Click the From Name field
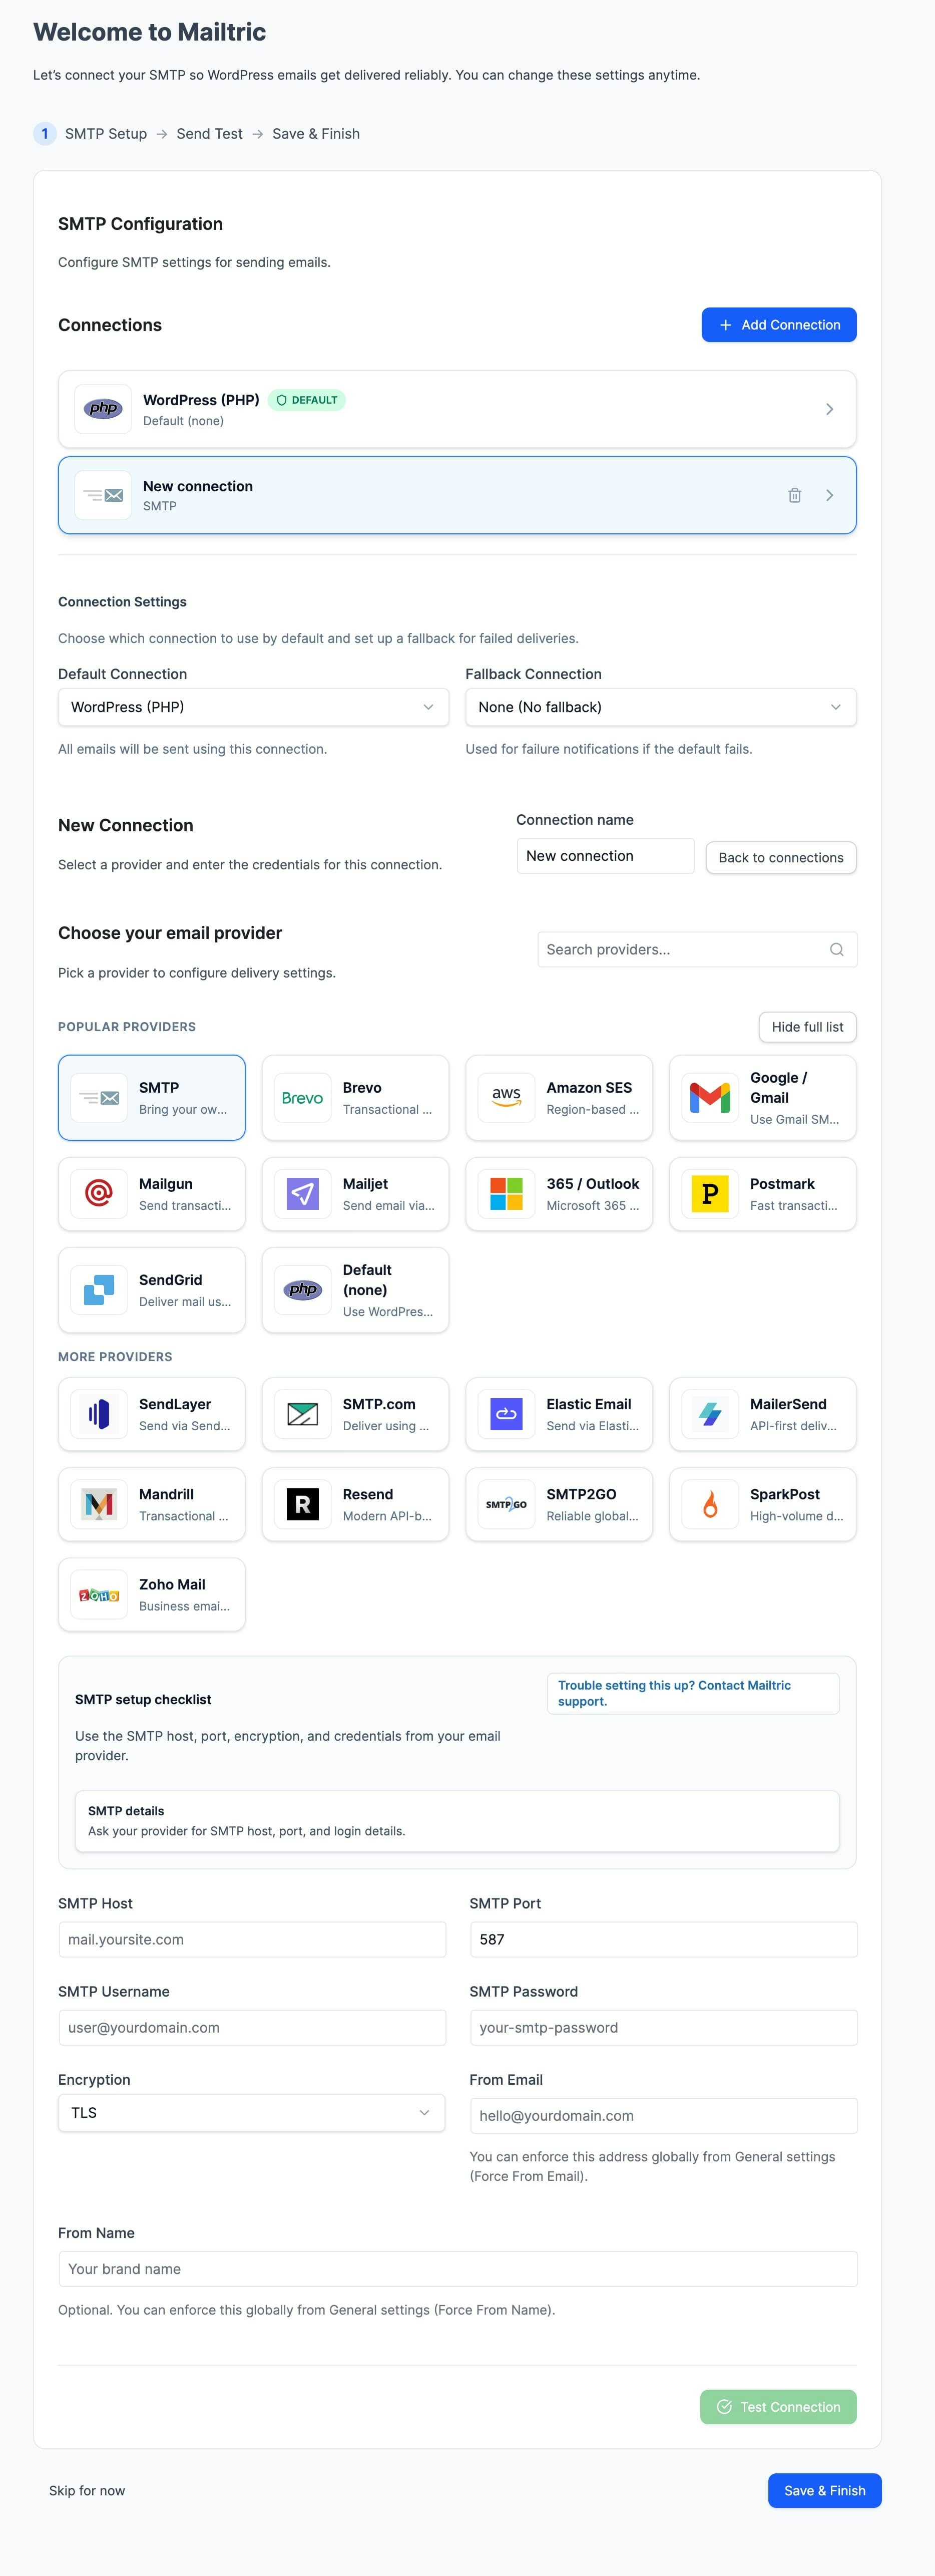This screenshot has width=935, height=2576. [x=457, y=2269]
